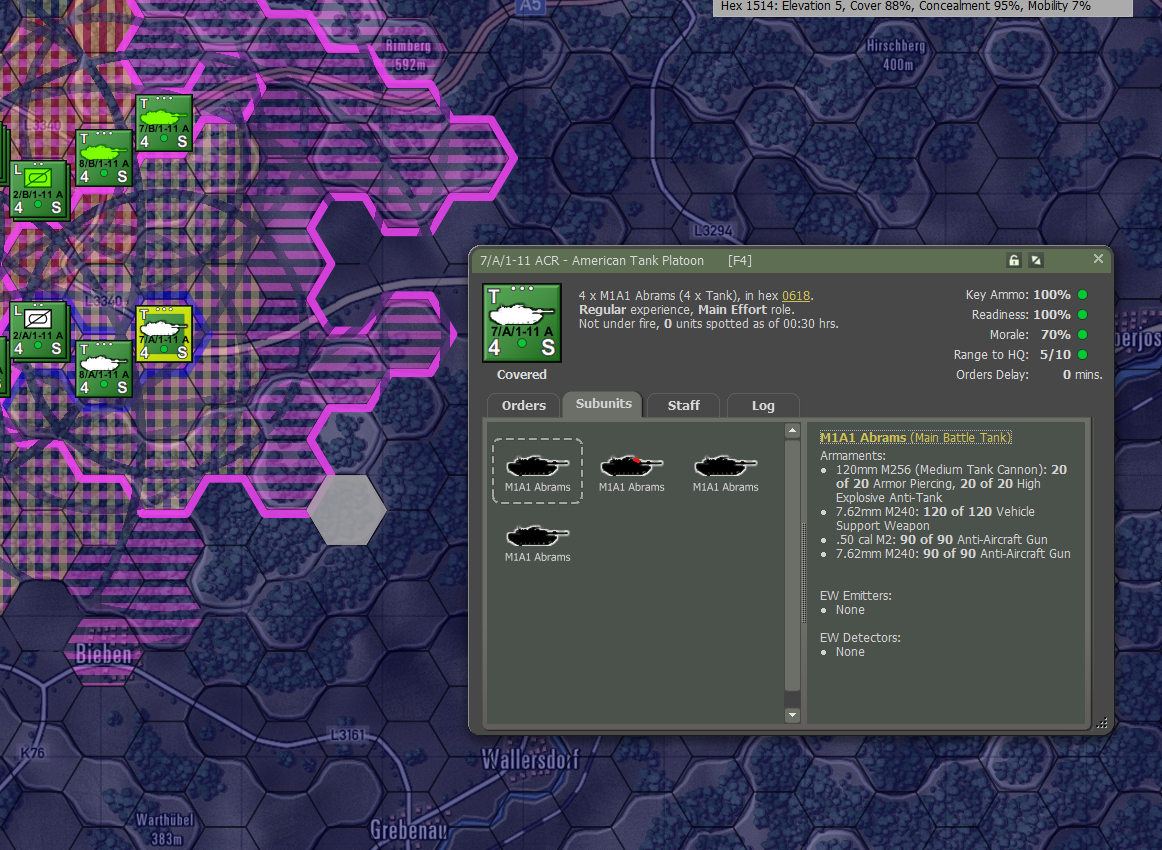Select the 7/B/1-11 A tank counter on map
1162x850 pixels.
(x=163, y=122)
